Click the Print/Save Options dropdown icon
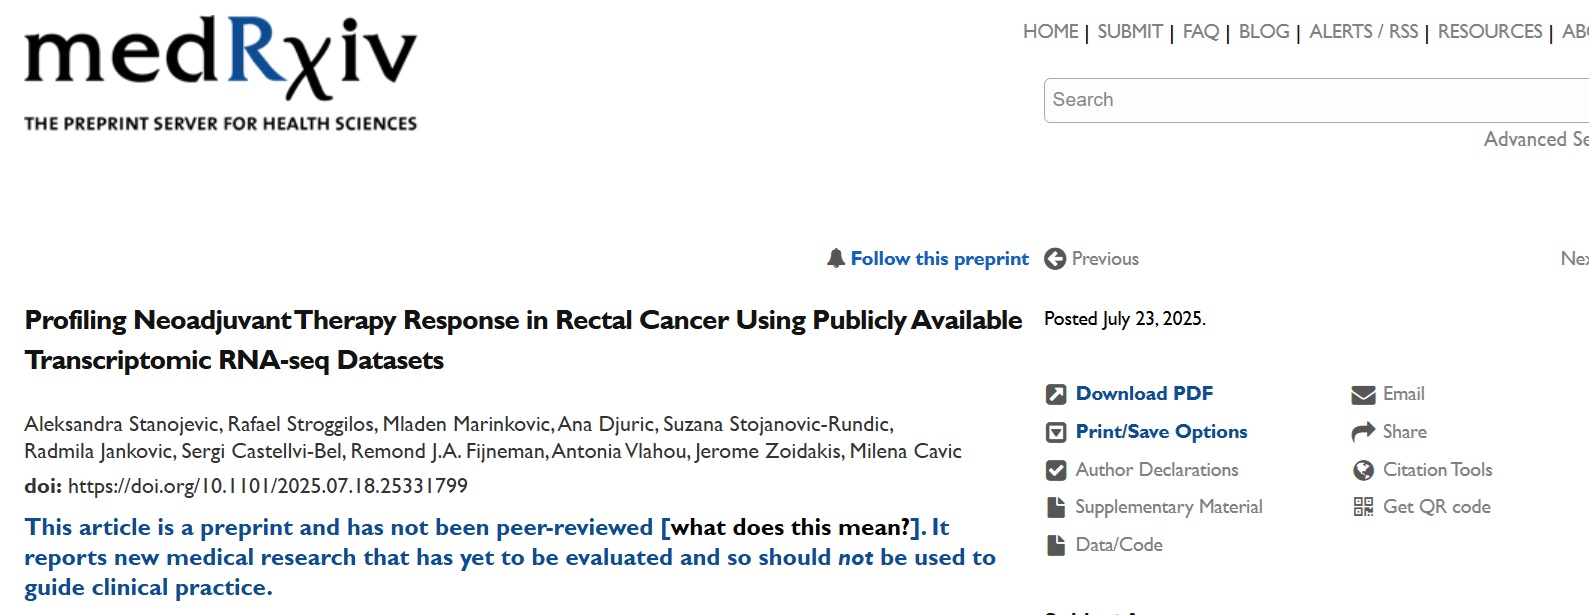The width and height of the screenshot is (1589, 615). (x=1056, y=432)
